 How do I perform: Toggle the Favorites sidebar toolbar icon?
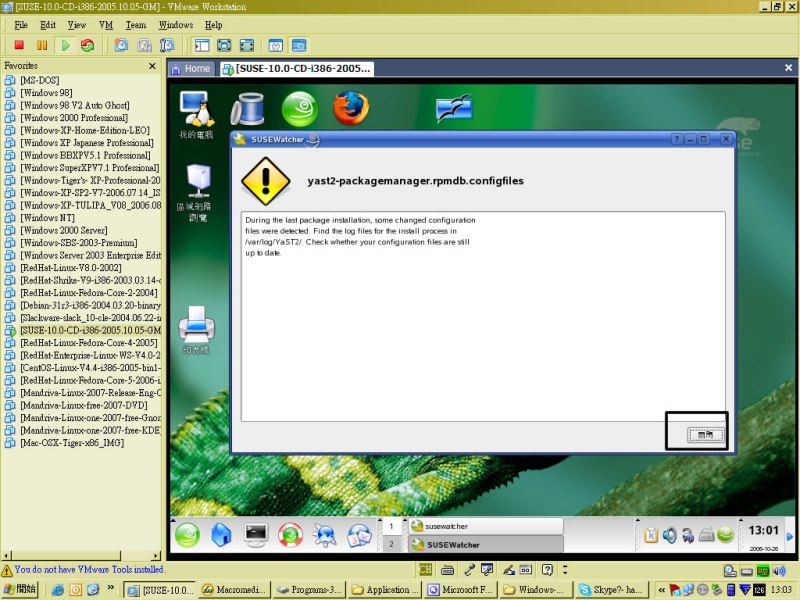coord(202,45)
